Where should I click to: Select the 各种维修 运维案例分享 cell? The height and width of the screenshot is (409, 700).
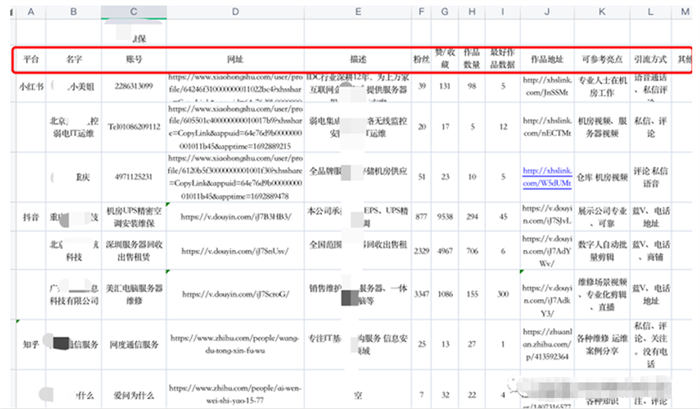(602, 344)
